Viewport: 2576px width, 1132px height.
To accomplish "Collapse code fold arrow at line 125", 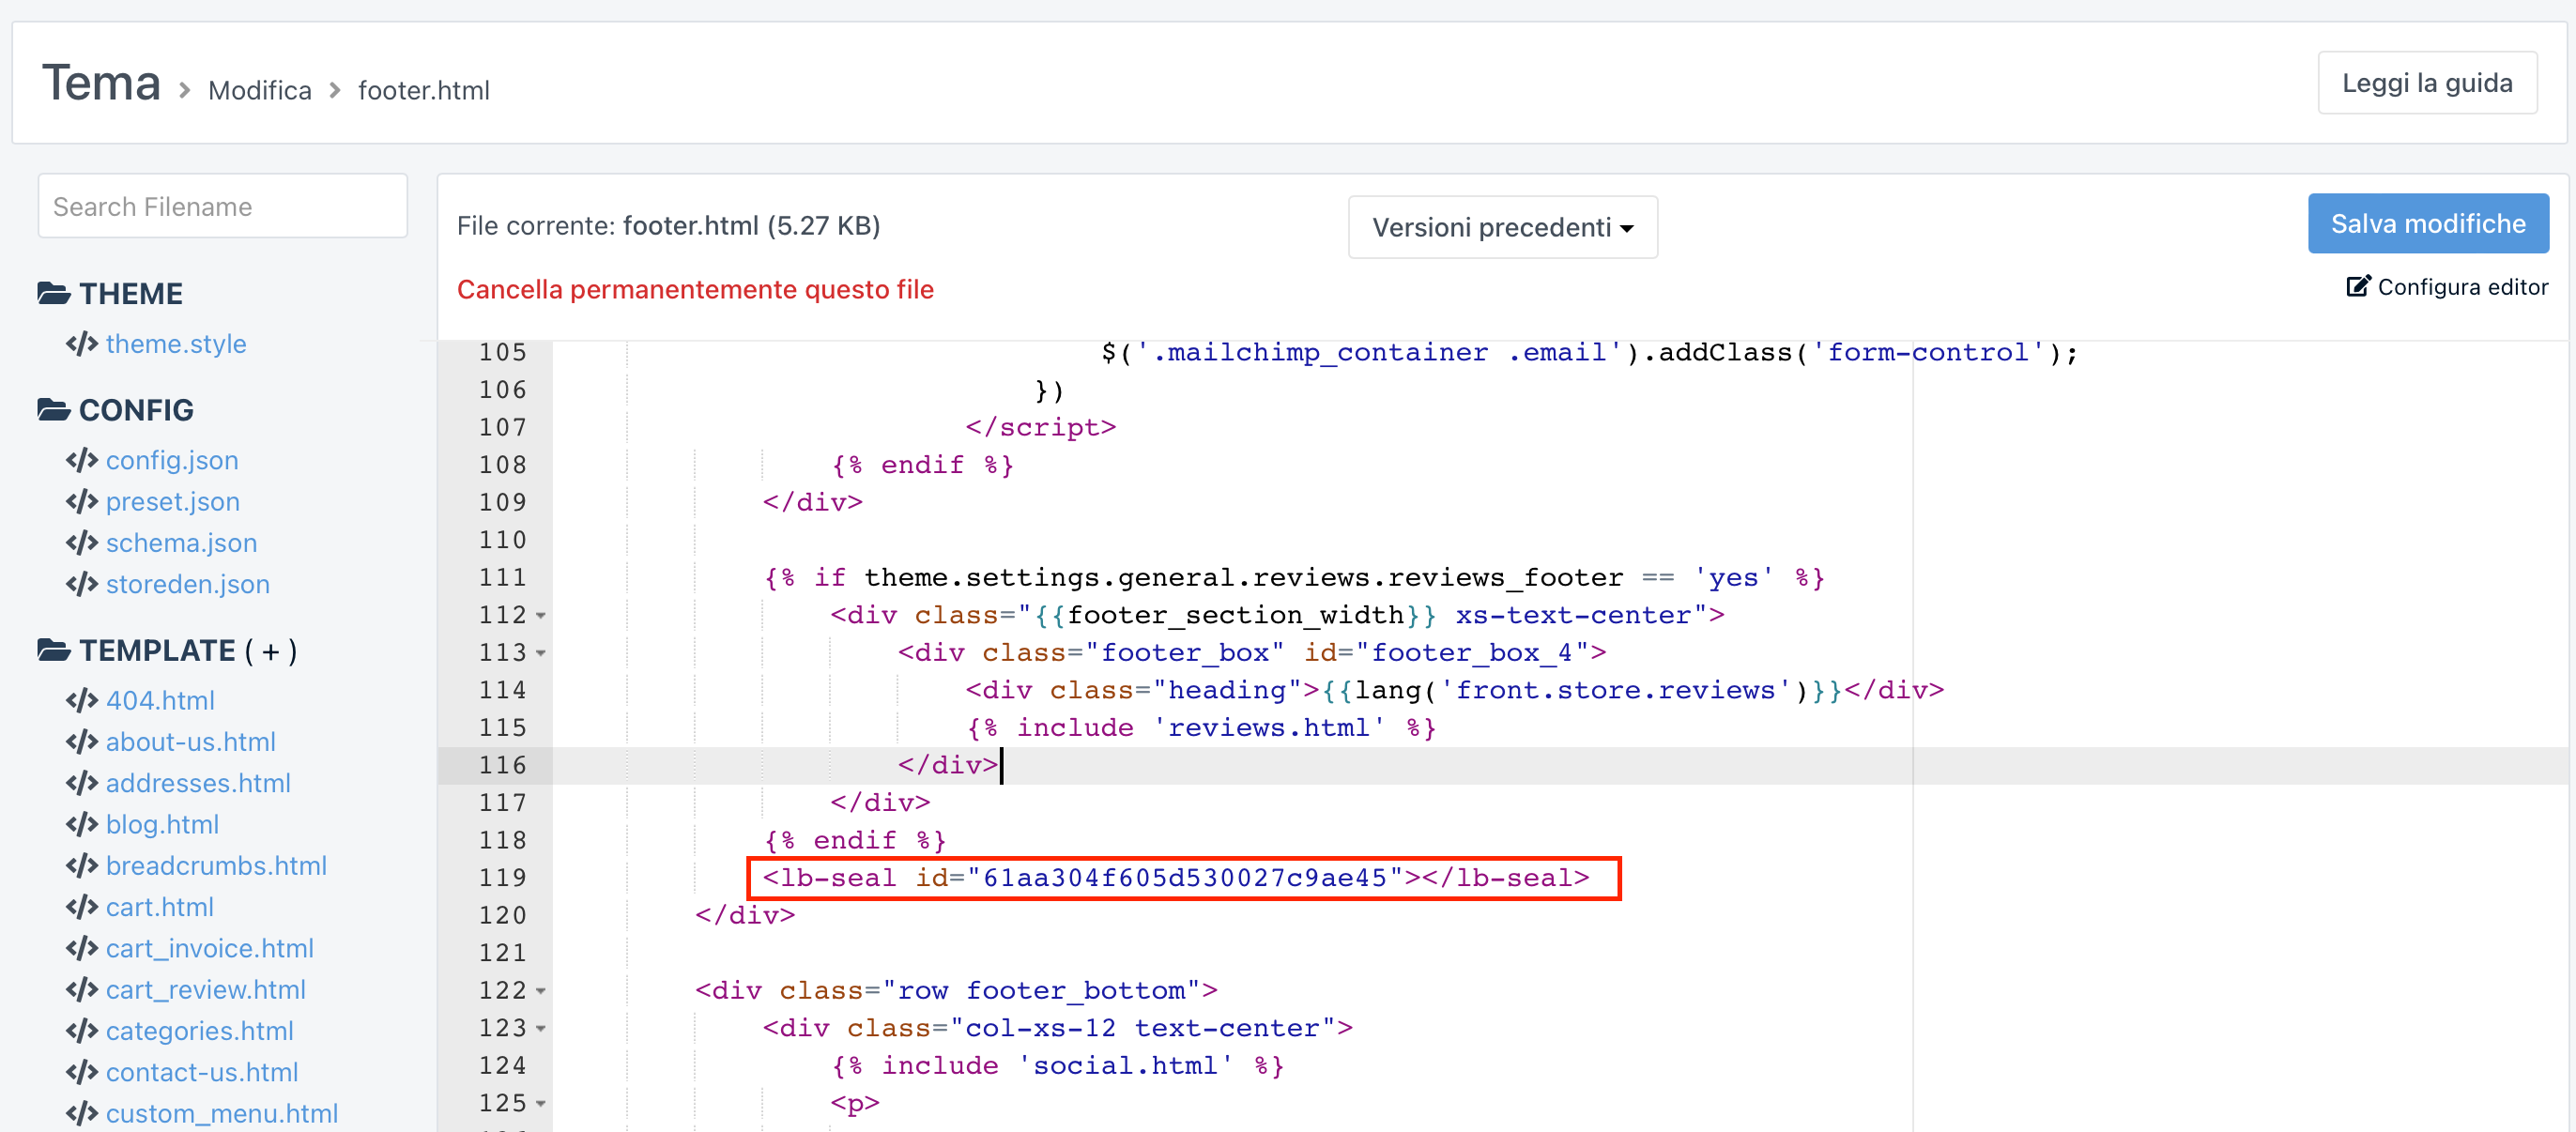I will click(x=541, y=1103).
